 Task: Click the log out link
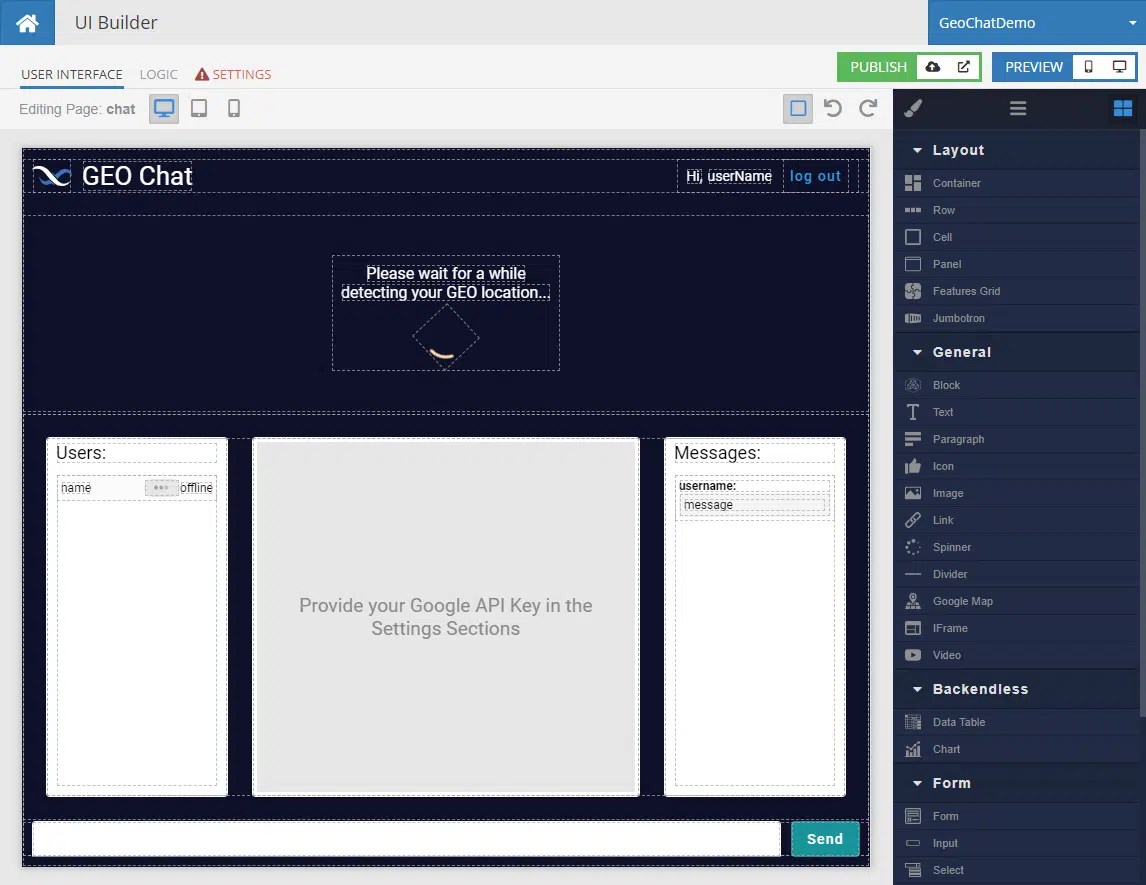tap(815, 176)
